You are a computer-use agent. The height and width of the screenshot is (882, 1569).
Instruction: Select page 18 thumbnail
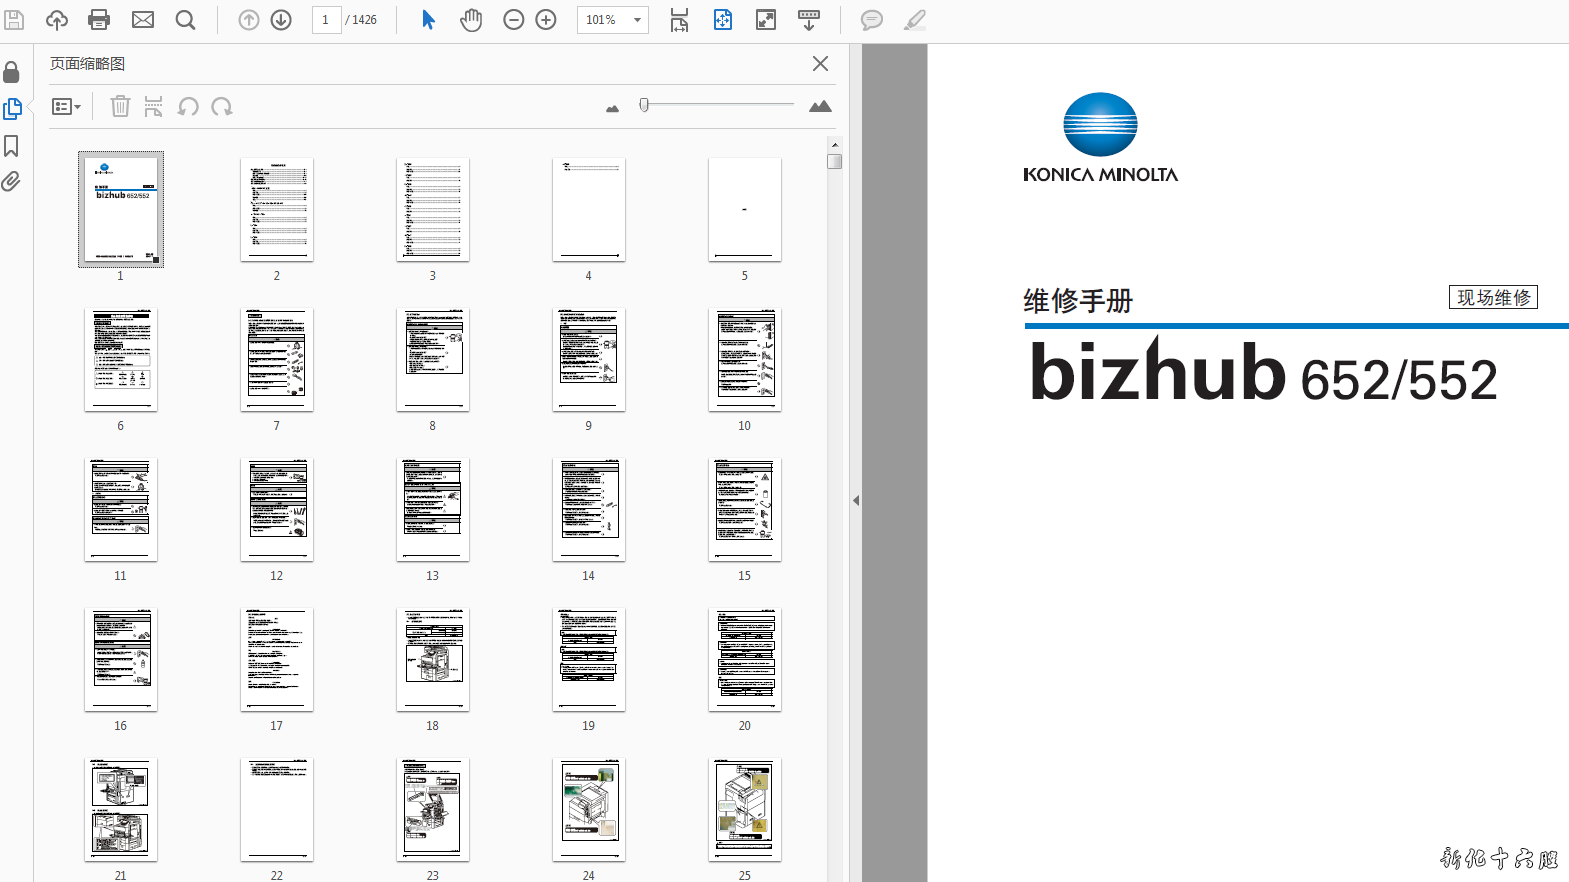(433, 659)
